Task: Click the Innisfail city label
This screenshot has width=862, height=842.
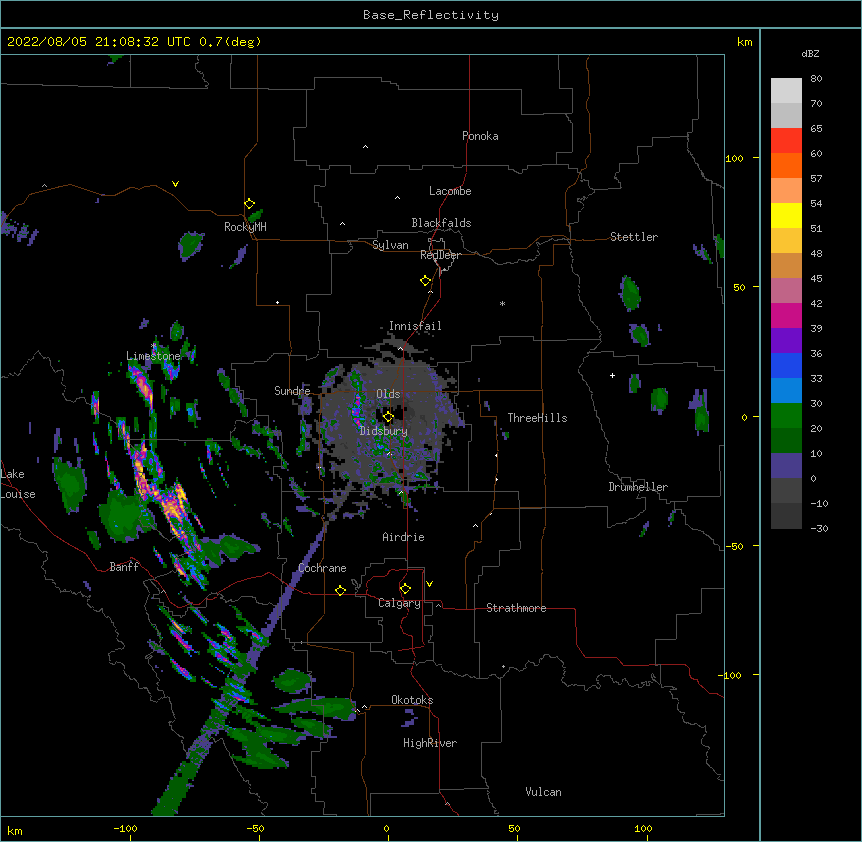Action: (415, 326)
